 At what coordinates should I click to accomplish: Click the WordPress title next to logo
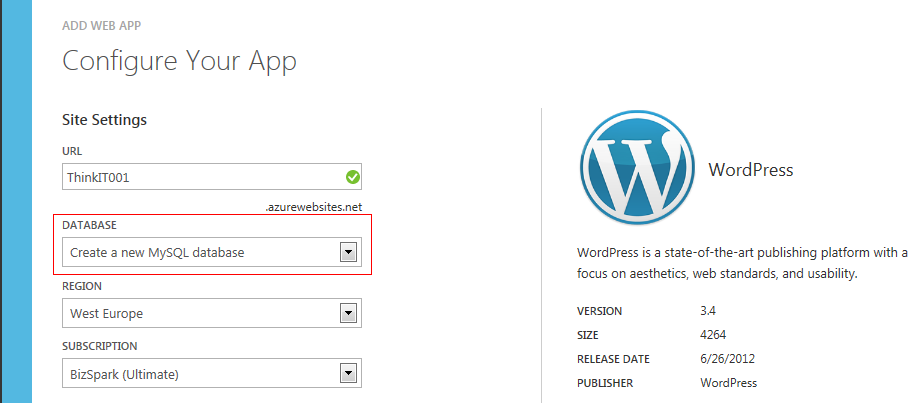750,170
